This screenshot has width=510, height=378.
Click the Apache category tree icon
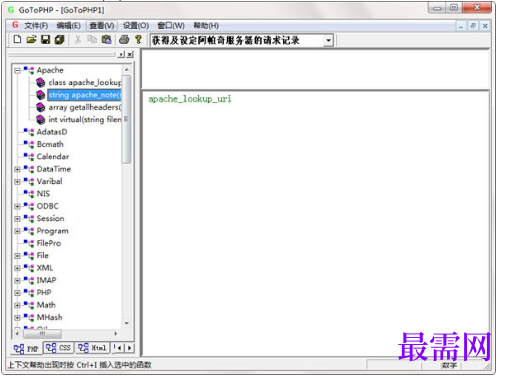click(x=29, y=70)
